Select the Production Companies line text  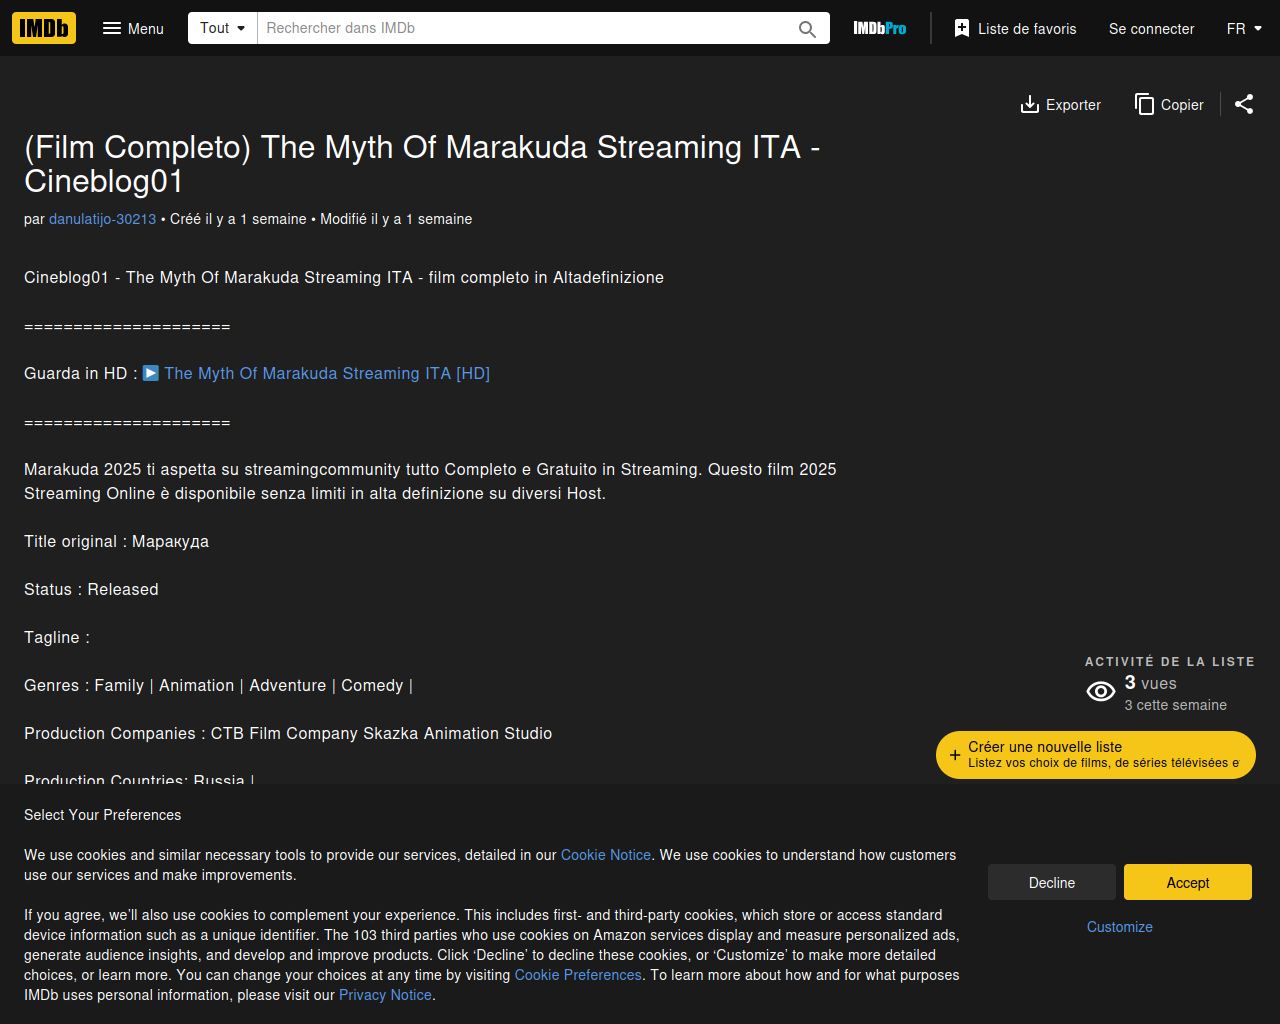coord(288,733)
